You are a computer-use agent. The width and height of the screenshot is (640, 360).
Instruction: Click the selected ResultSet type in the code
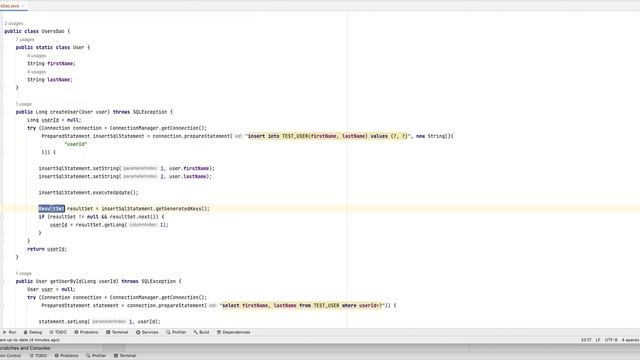(51, 209)
